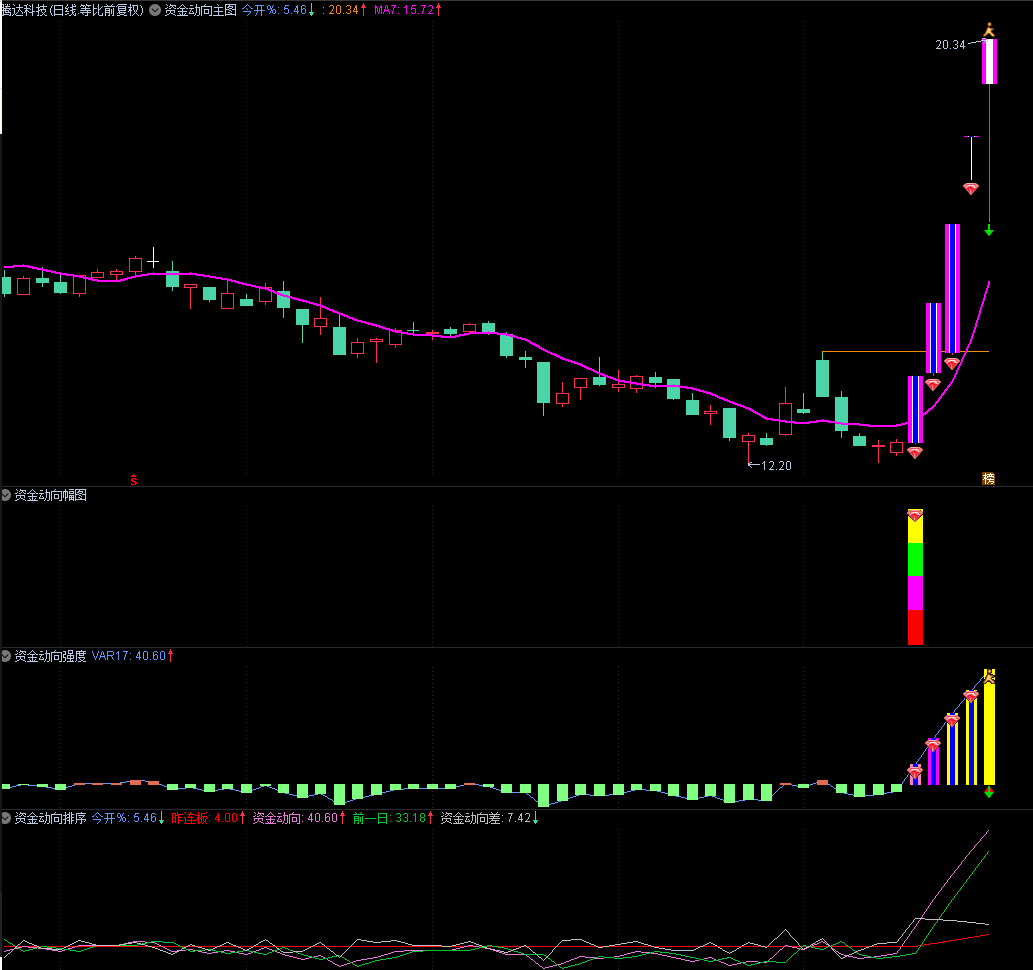The width and height of the screenshot is (1033, 970).
Task: Select the VAR17: 40.60 value label
Action: [131, 656]
